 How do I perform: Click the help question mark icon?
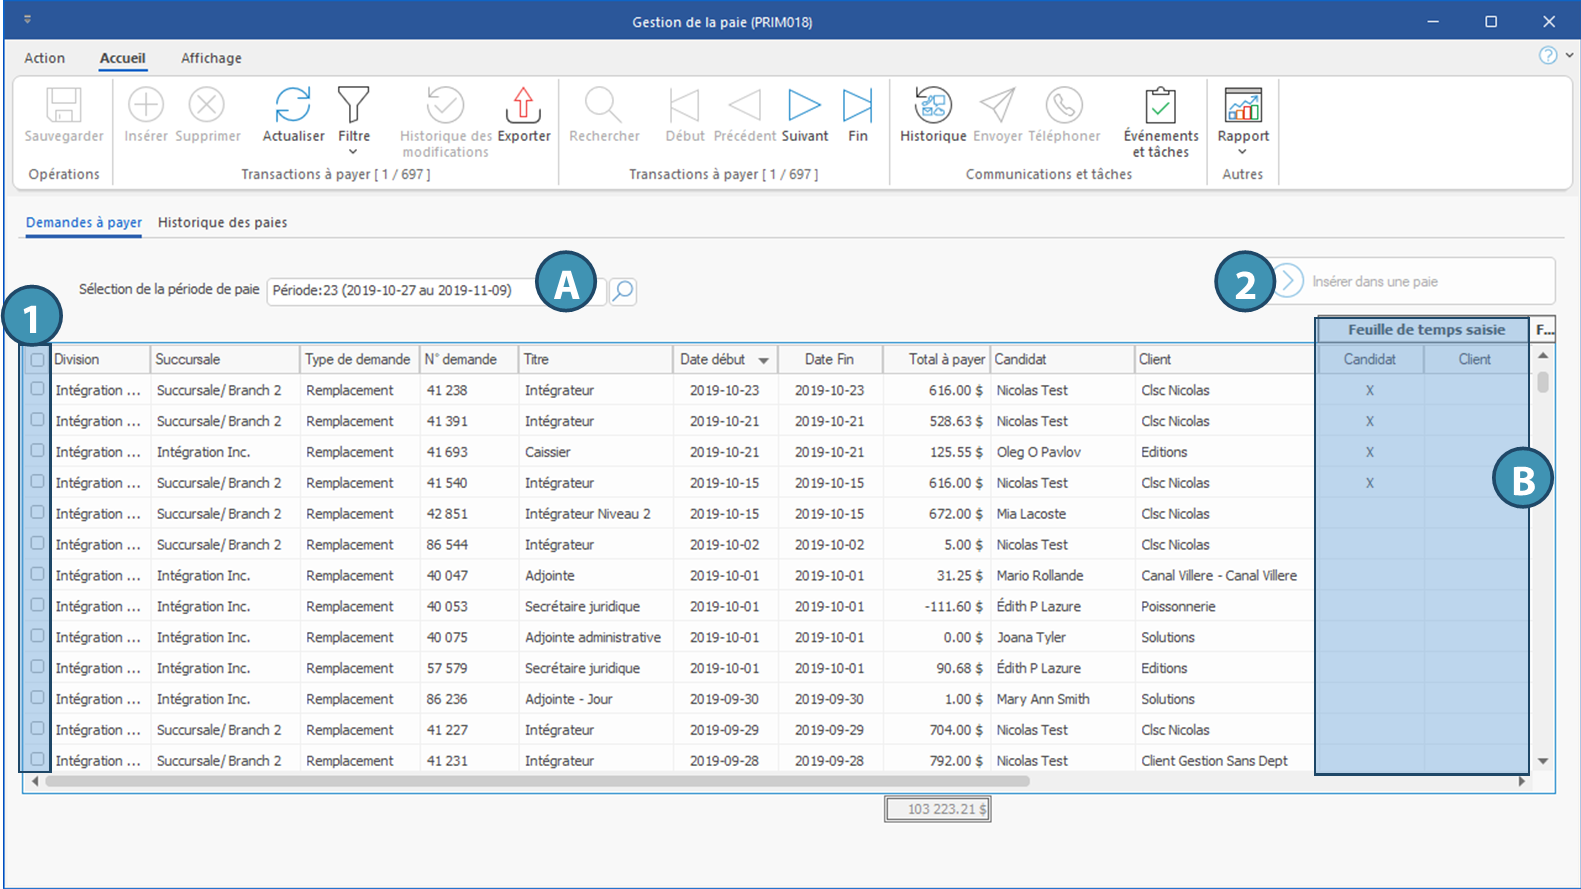[1548, 56]
